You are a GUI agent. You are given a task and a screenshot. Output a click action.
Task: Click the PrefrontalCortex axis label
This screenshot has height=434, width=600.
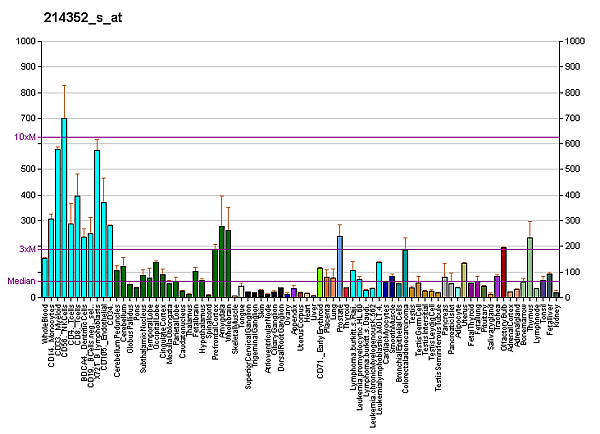[215, 328]
